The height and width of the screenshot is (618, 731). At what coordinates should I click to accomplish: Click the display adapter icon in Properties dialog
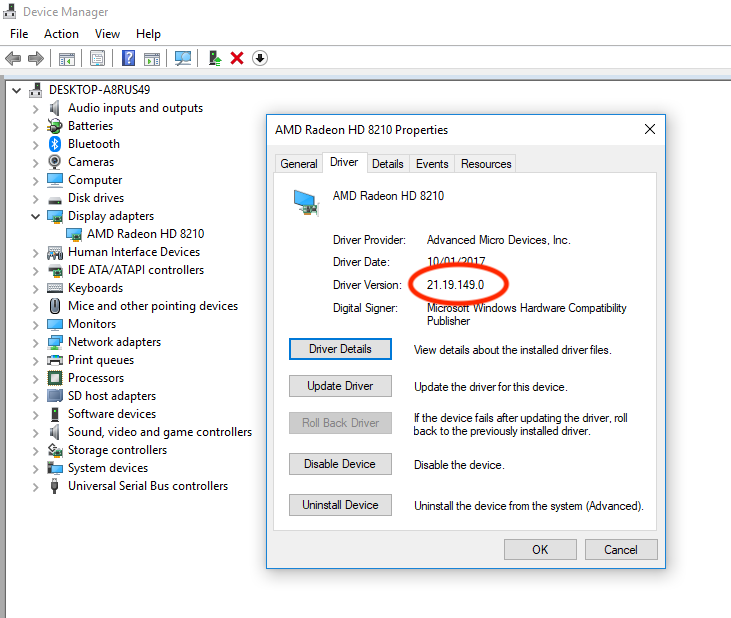tap(306, 203)
